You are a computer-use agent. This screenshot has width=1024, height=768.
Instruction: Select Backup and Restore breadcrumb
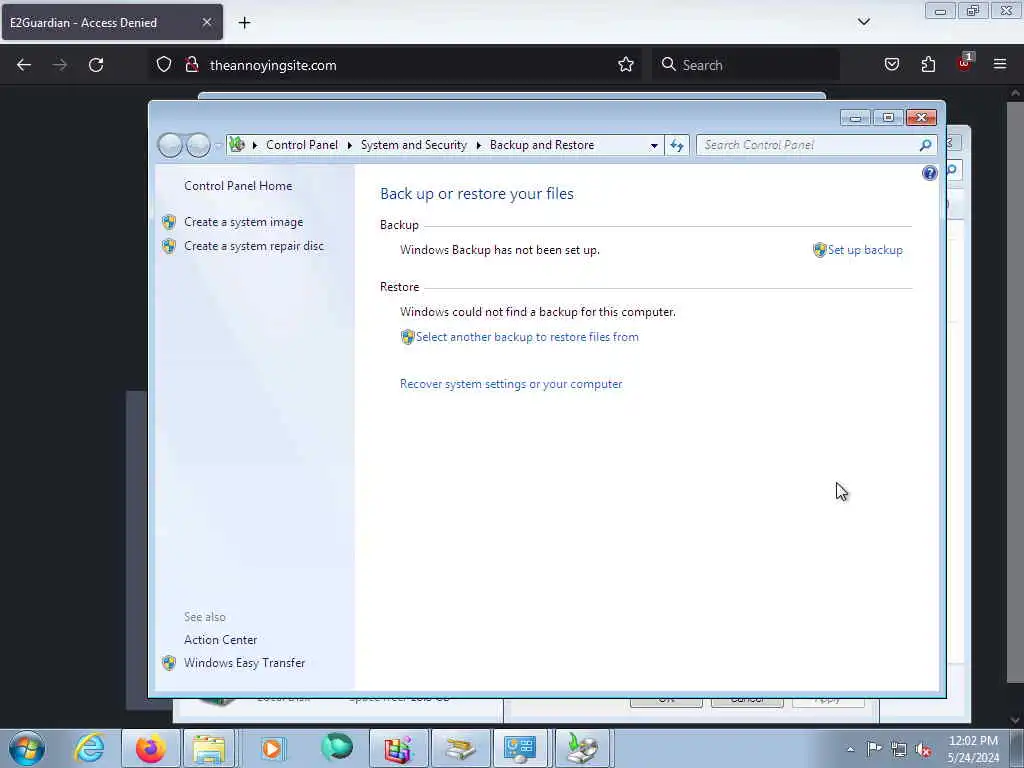point(541,145)
